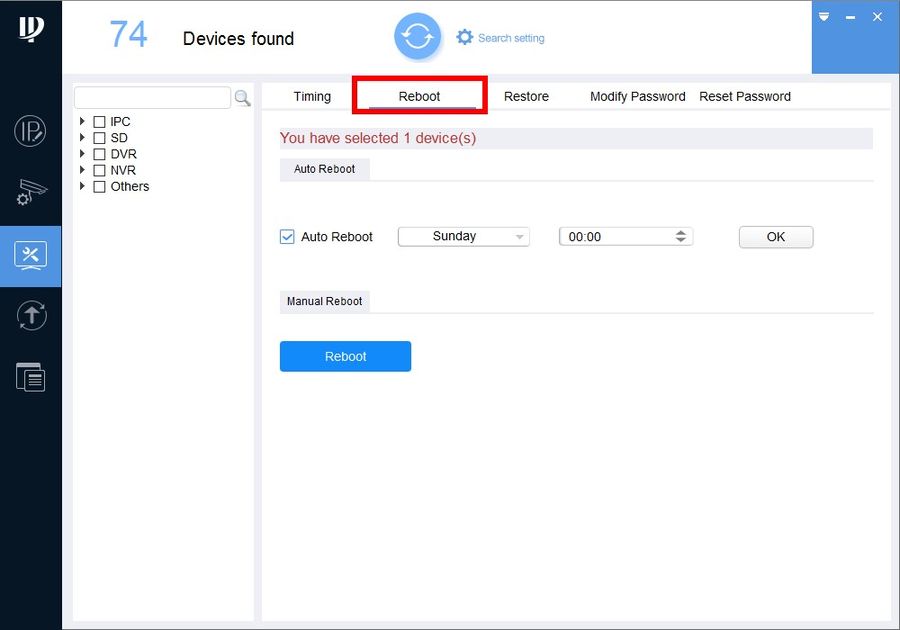Click the 'You have selected 1 device(s)' text
The image size is (900, 630).
tap(378, 138)
